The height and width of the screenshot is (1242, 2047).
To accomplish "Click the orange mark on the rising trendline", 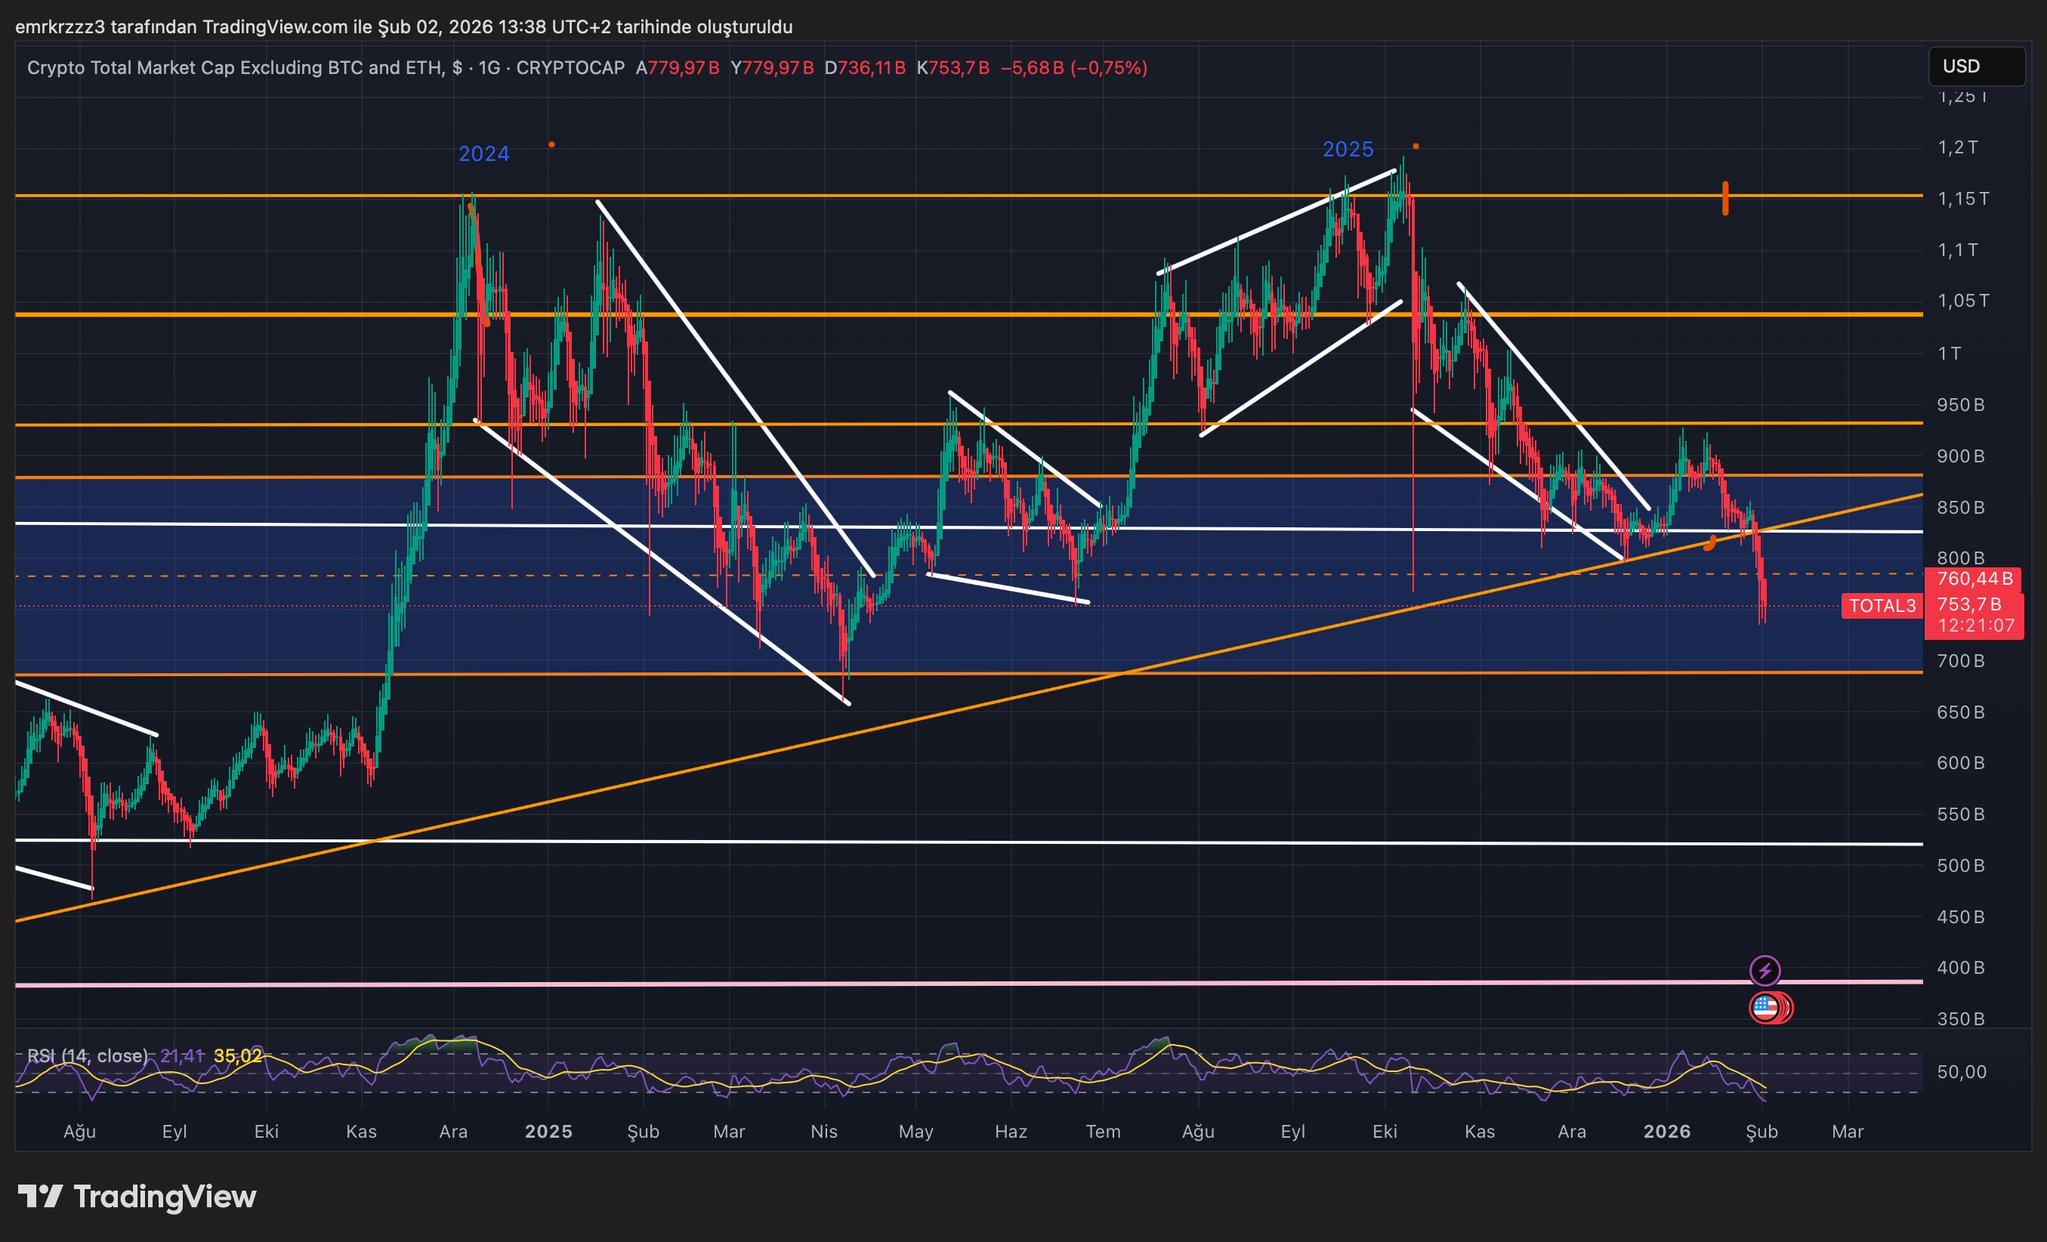I will (x=1710, y=543).
